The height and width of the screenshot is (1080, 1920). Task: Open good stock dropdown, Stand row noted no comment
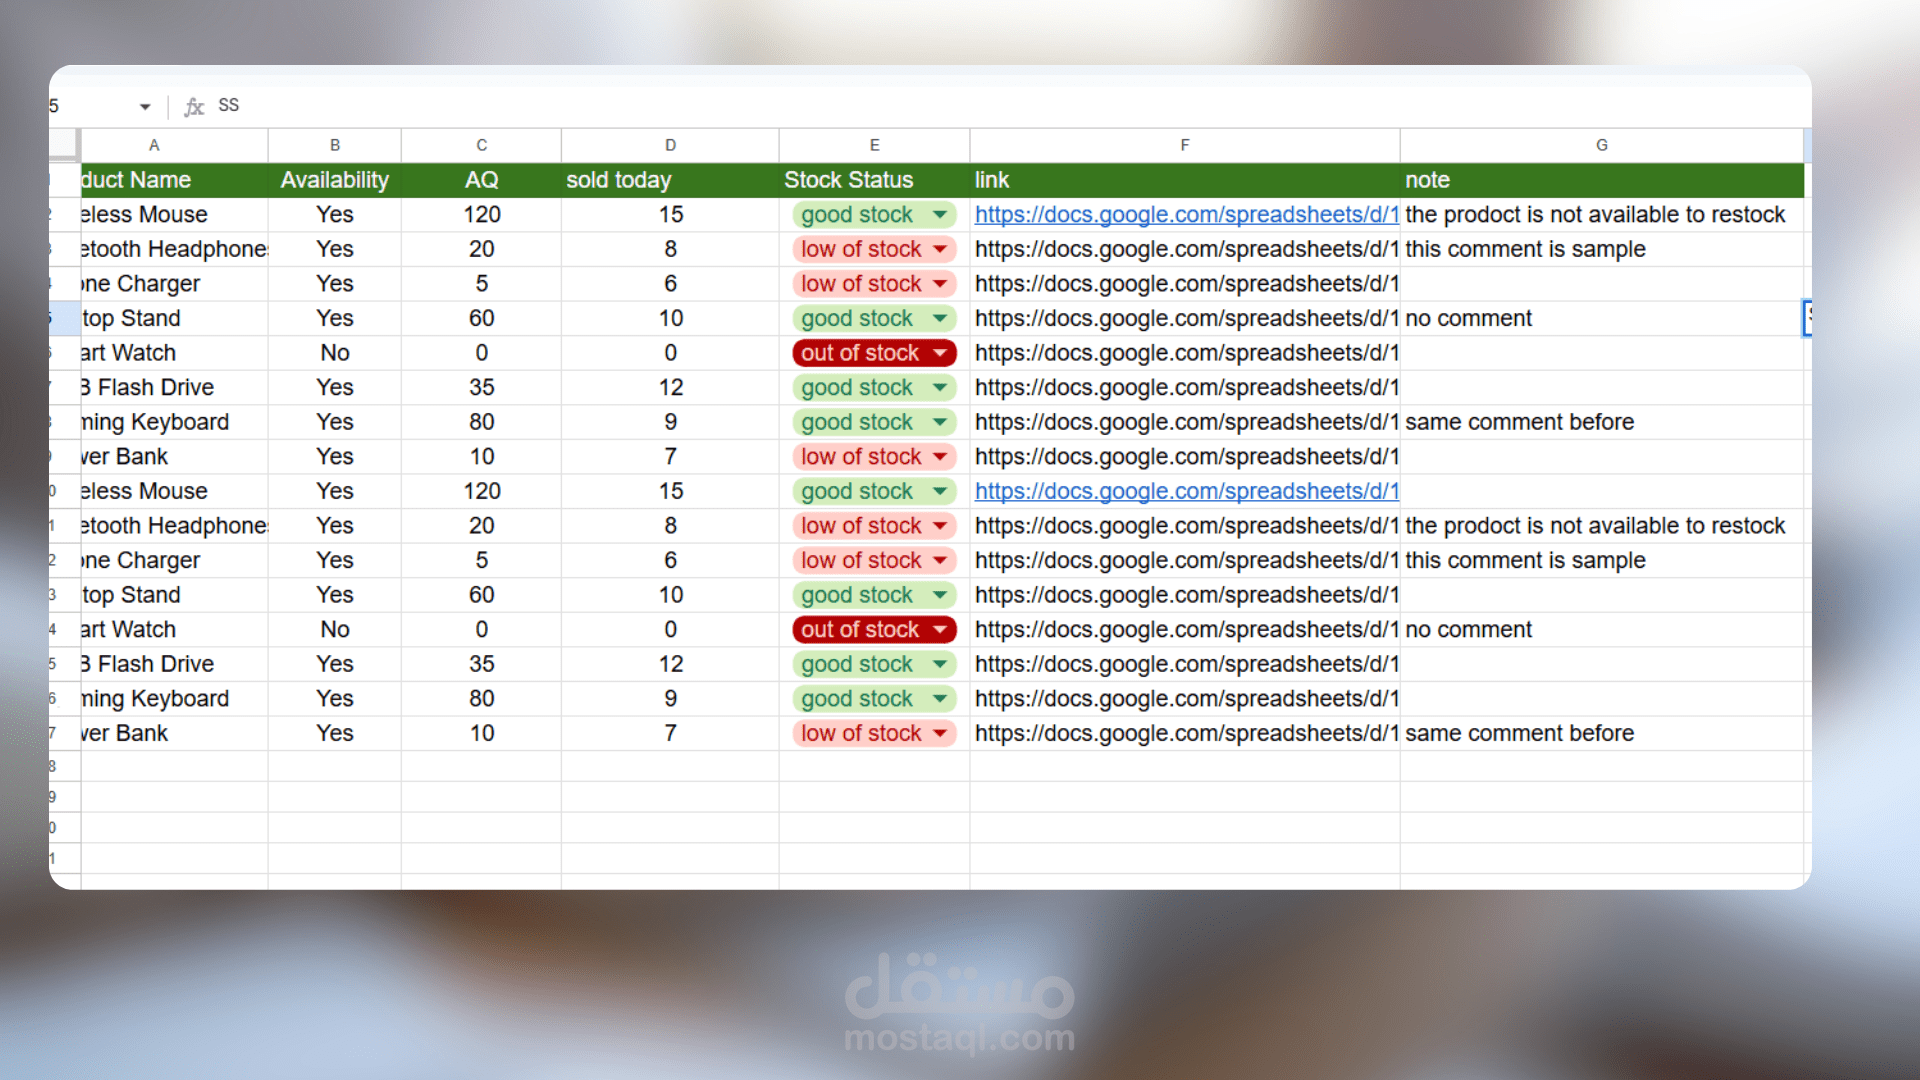(x=940, y=319)
